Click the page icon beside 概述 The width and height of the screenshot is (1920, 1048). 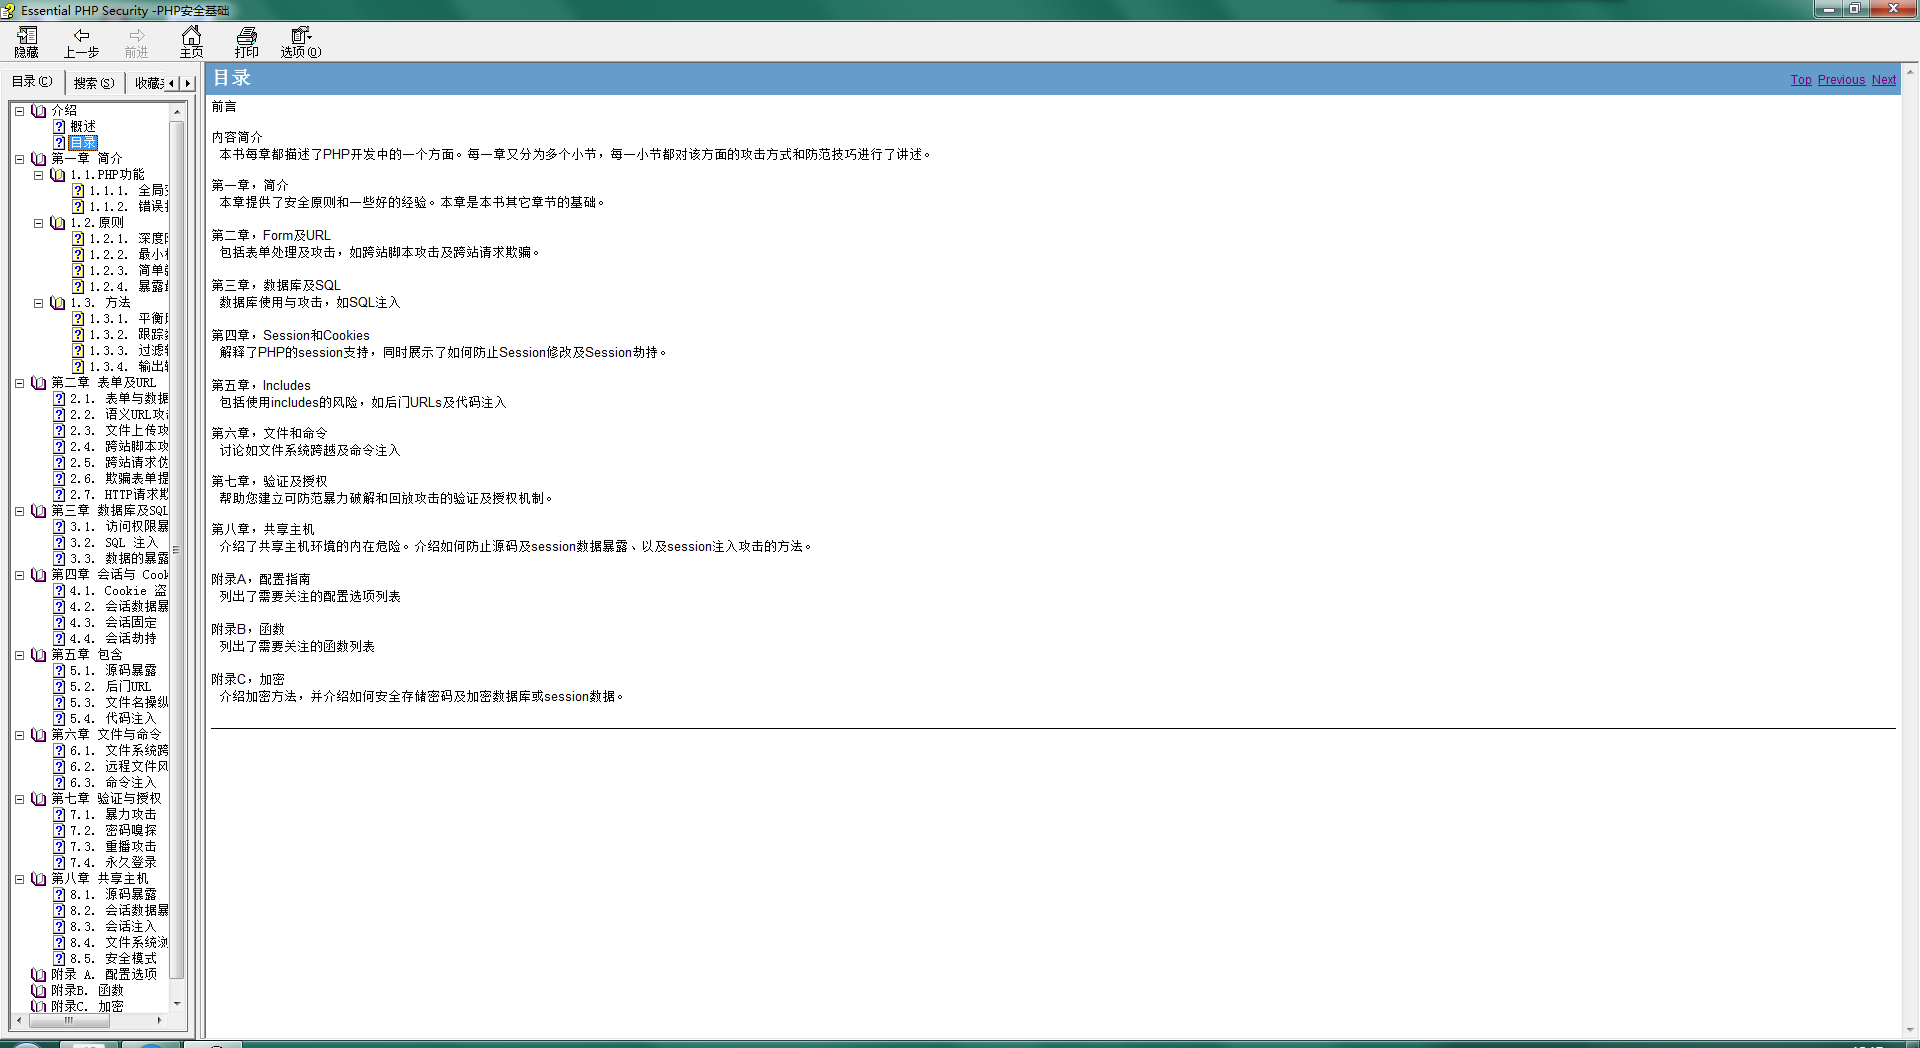pyautogui.click(x=59, y=127)
